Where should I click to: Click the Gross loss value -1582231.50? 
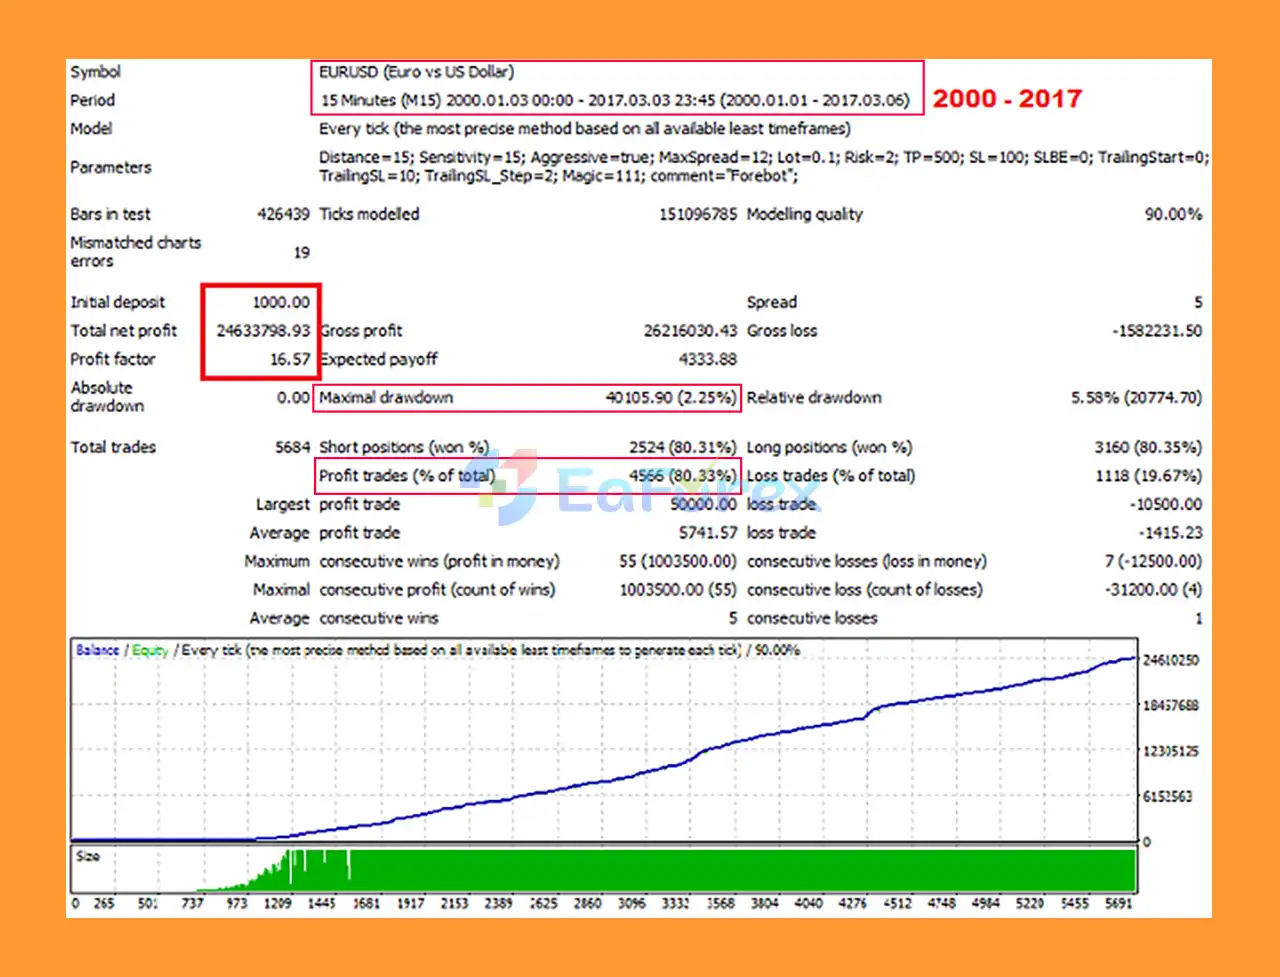point(1157,331)
